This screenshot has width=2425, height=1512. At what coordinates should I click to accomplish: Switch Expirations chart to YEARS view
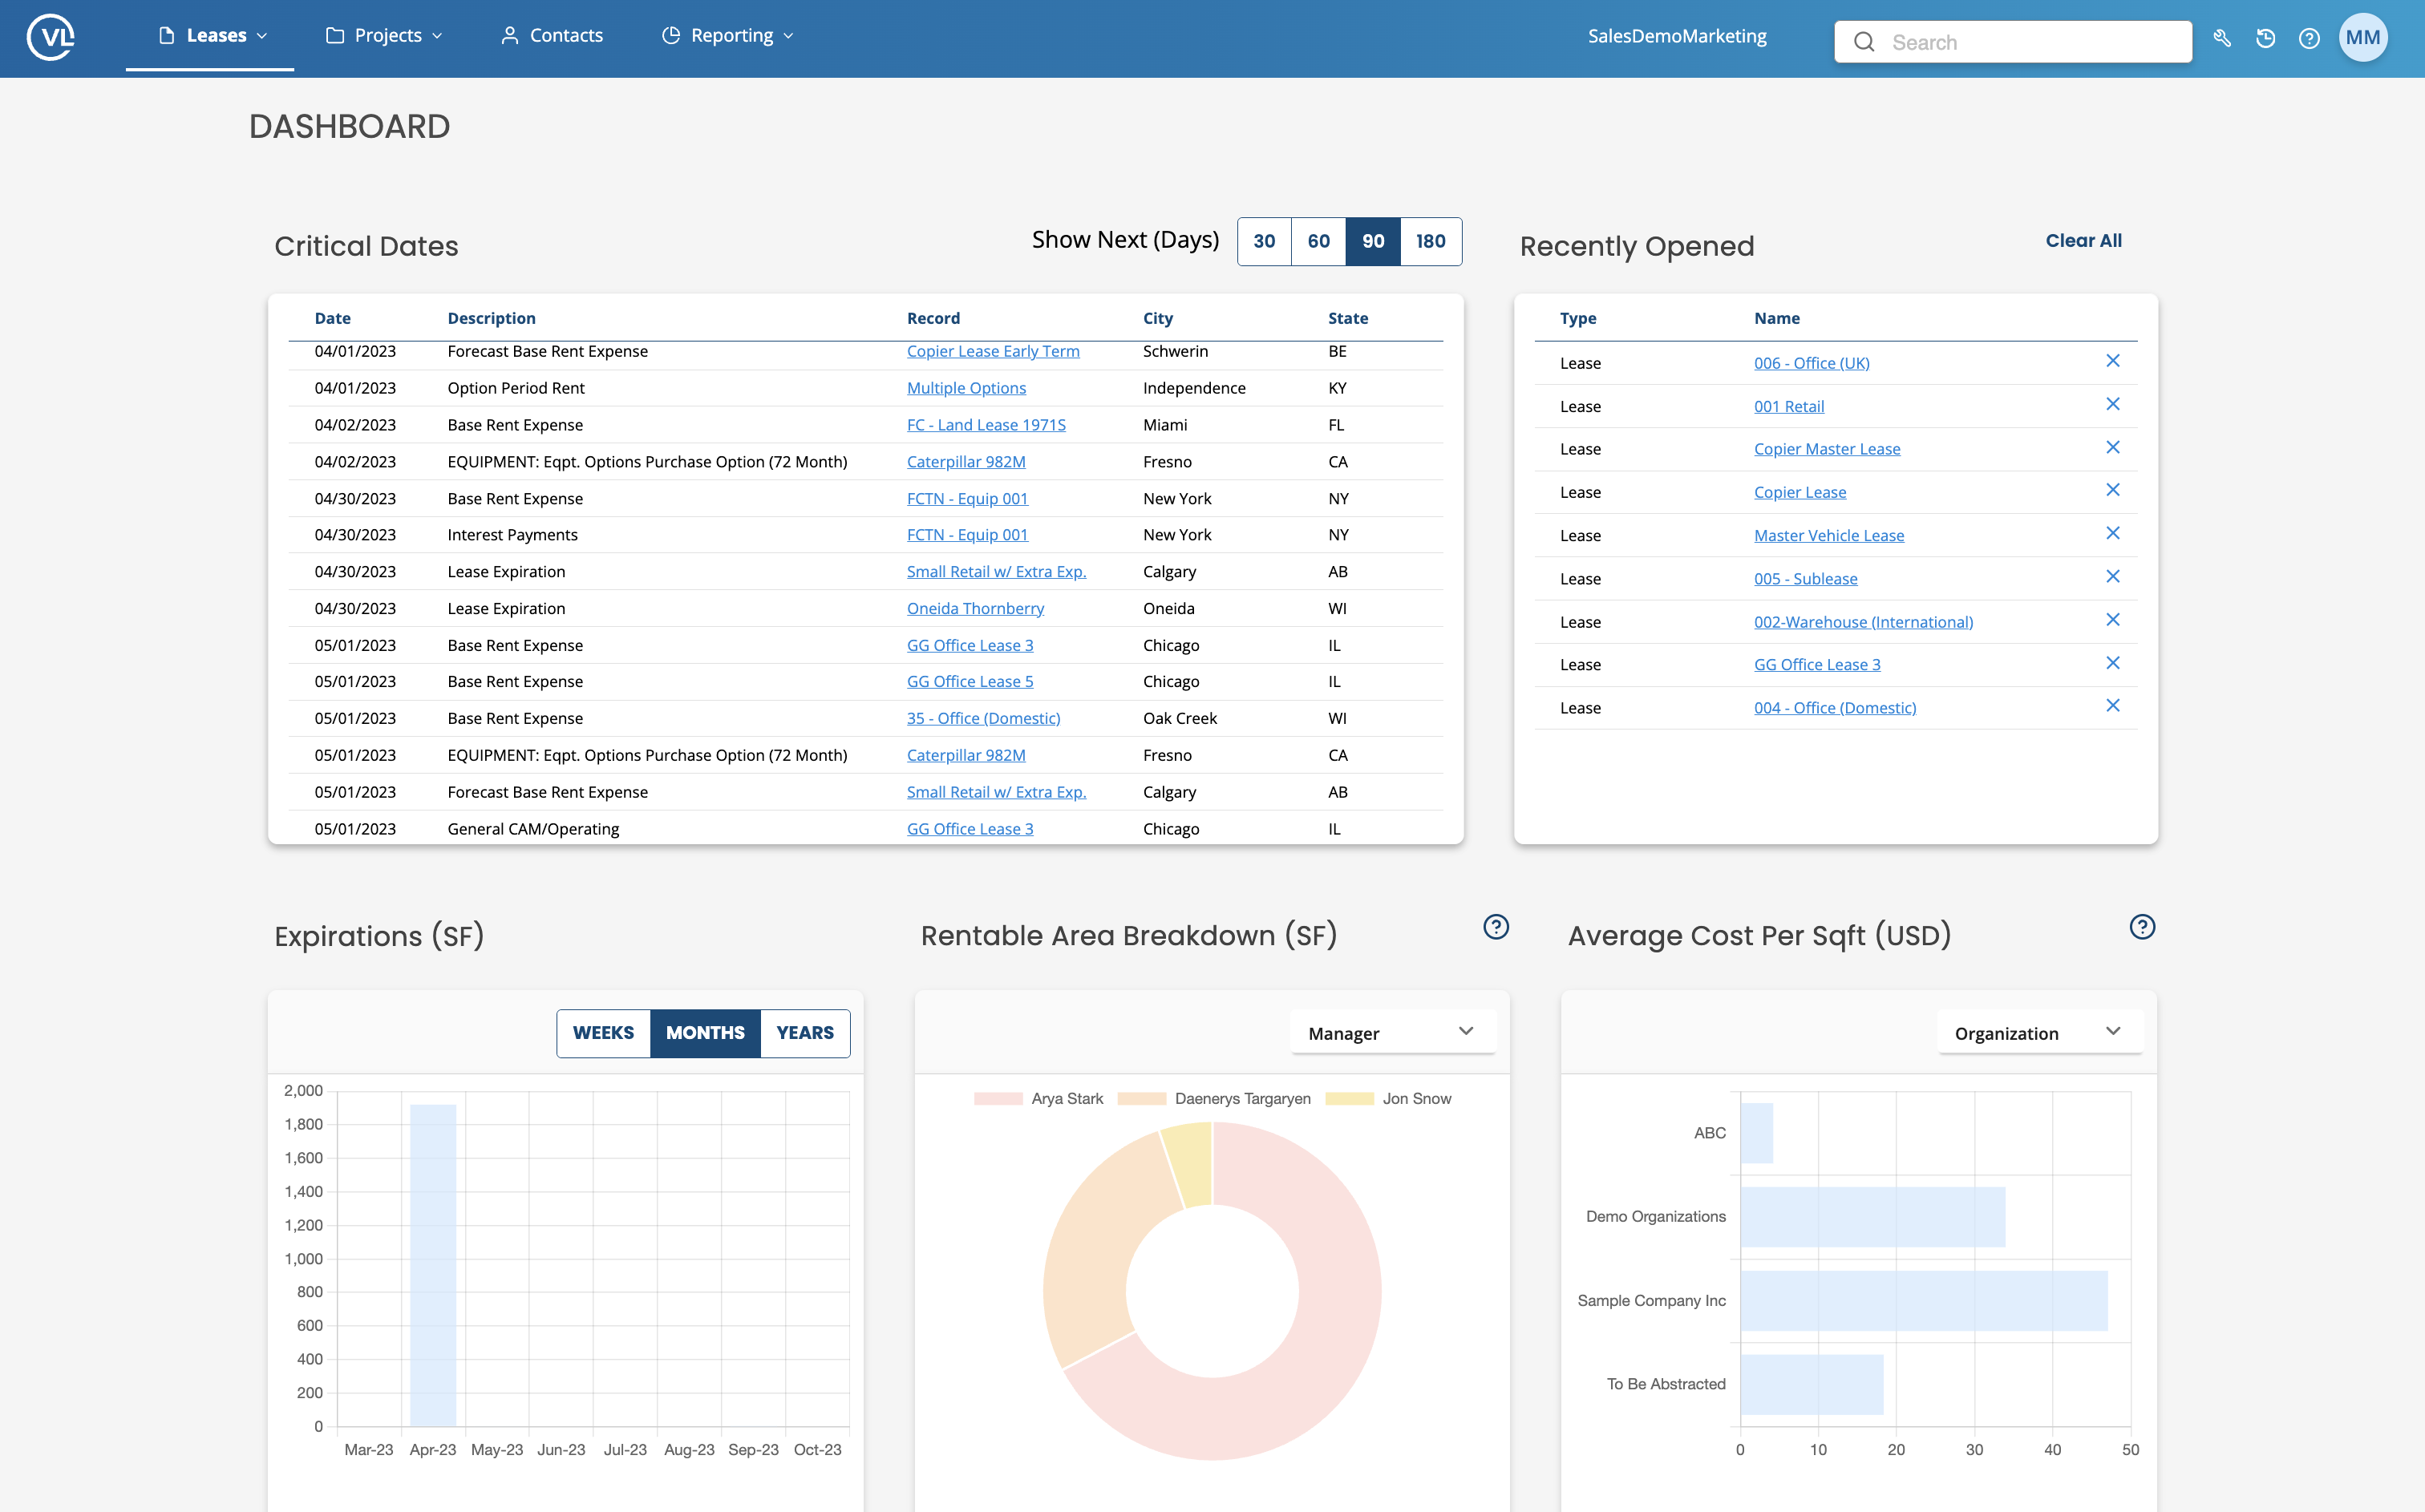(x=805, y=1033)
